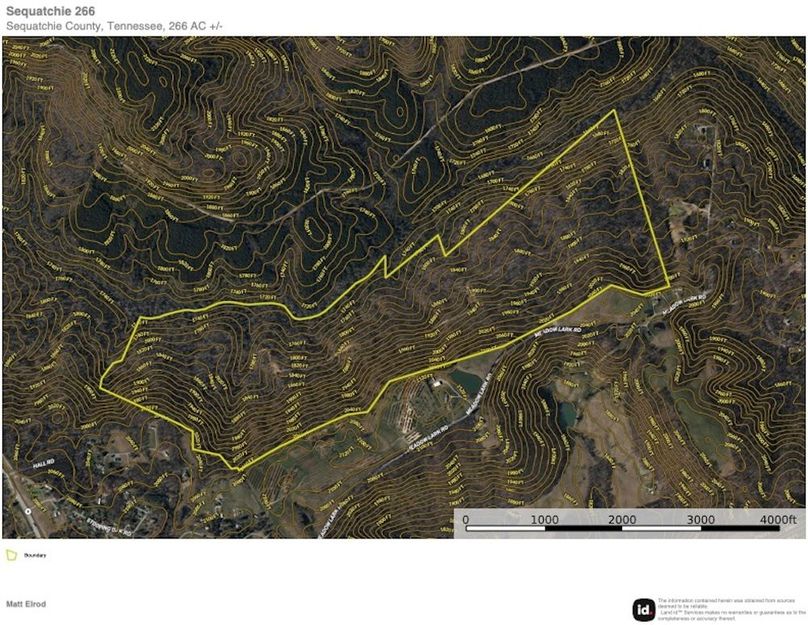
Task: Click the northernmost corner of the yellow boundary
Action: tap(614, 111)
